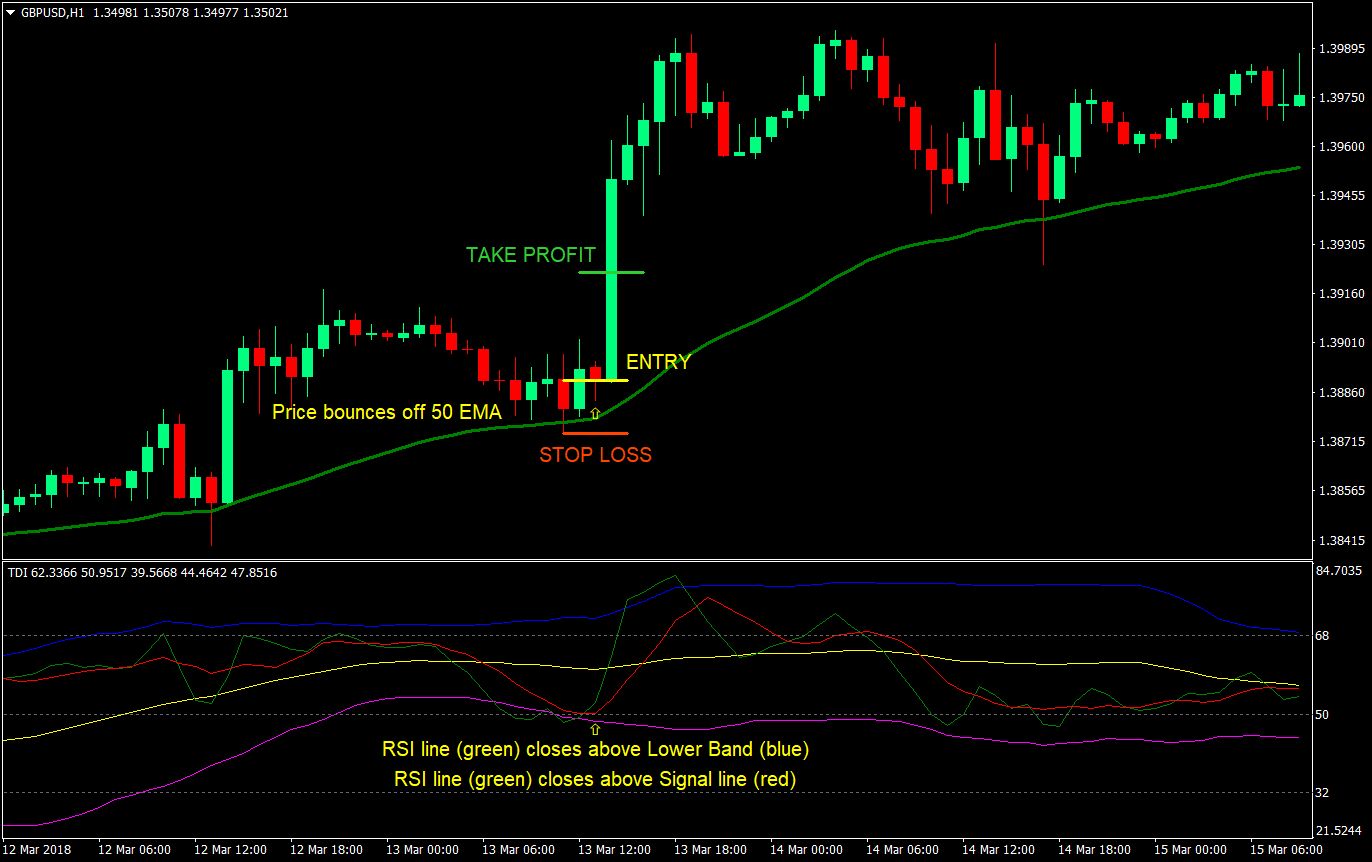Click the TAKE PROFIT text label

(530, 255)
